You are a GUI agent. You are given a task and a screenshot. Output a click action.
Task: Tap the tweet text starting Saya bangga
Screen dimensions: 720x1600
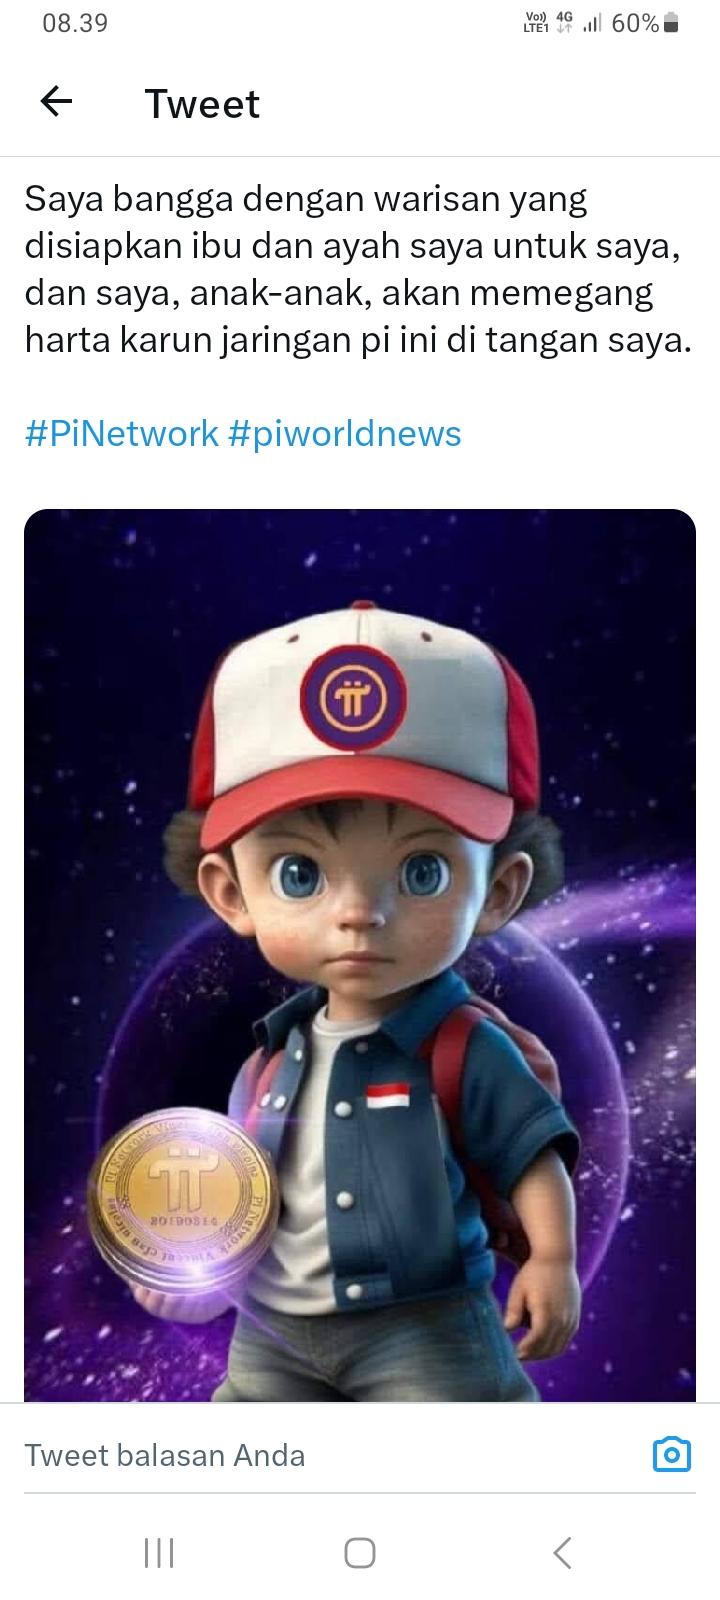359,270
